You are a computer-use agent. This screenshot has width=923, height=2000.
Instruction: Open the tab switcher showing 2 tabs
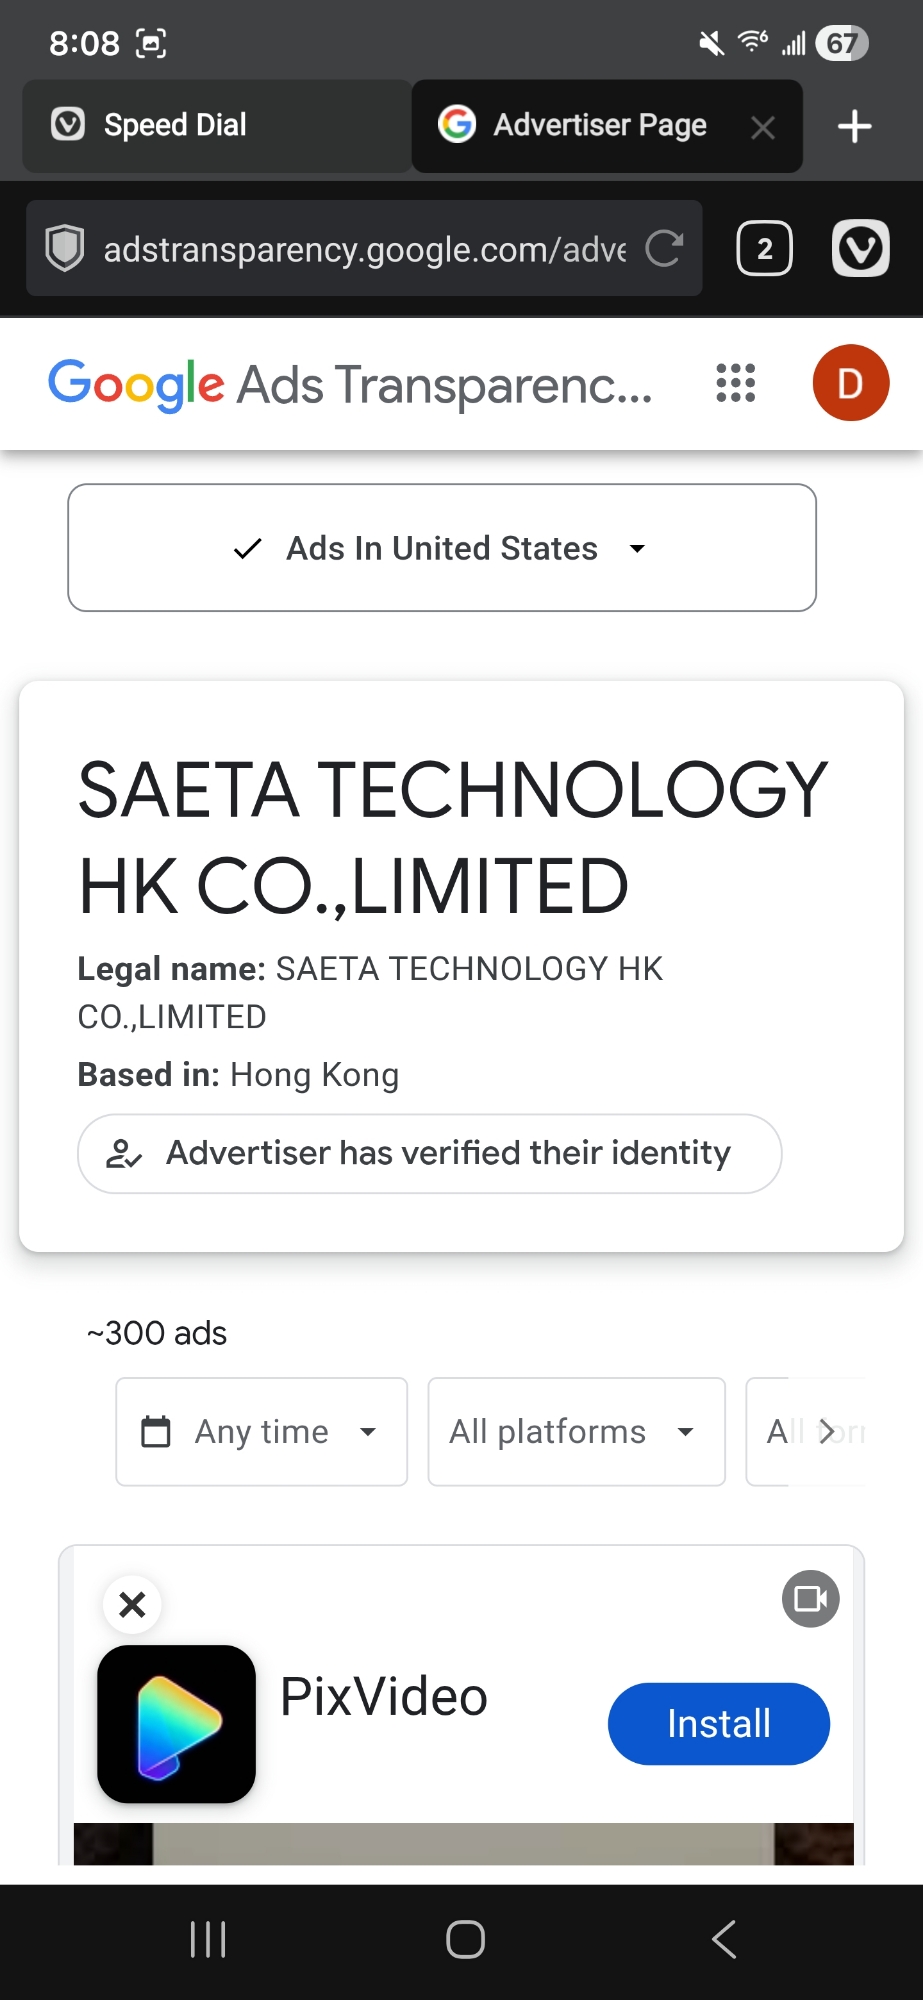point(764,248)
